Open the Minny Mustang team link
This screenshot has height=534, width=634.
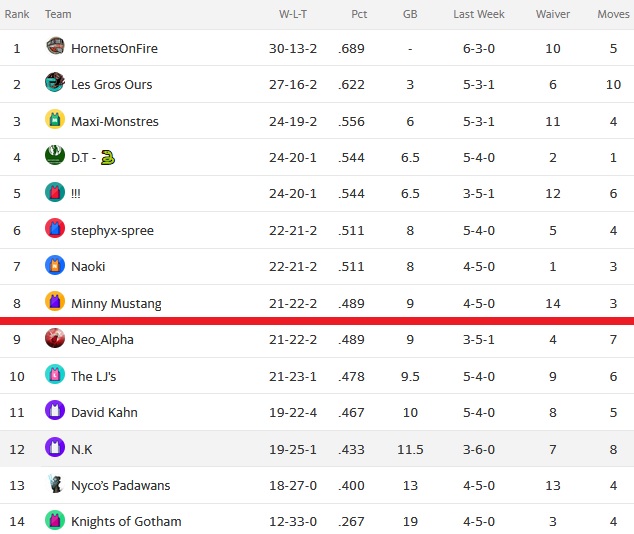pyautogui.click(x=116, y=304)
